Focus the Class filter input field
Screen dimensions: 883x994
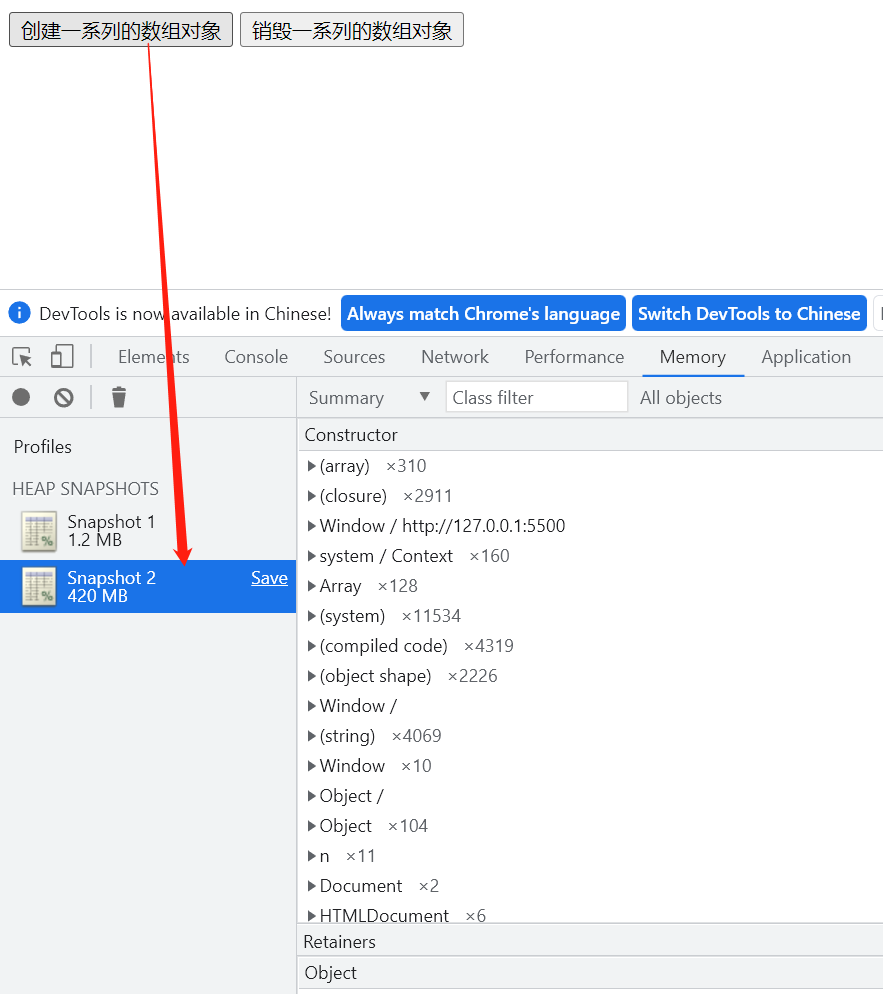(x=536, y=398)
